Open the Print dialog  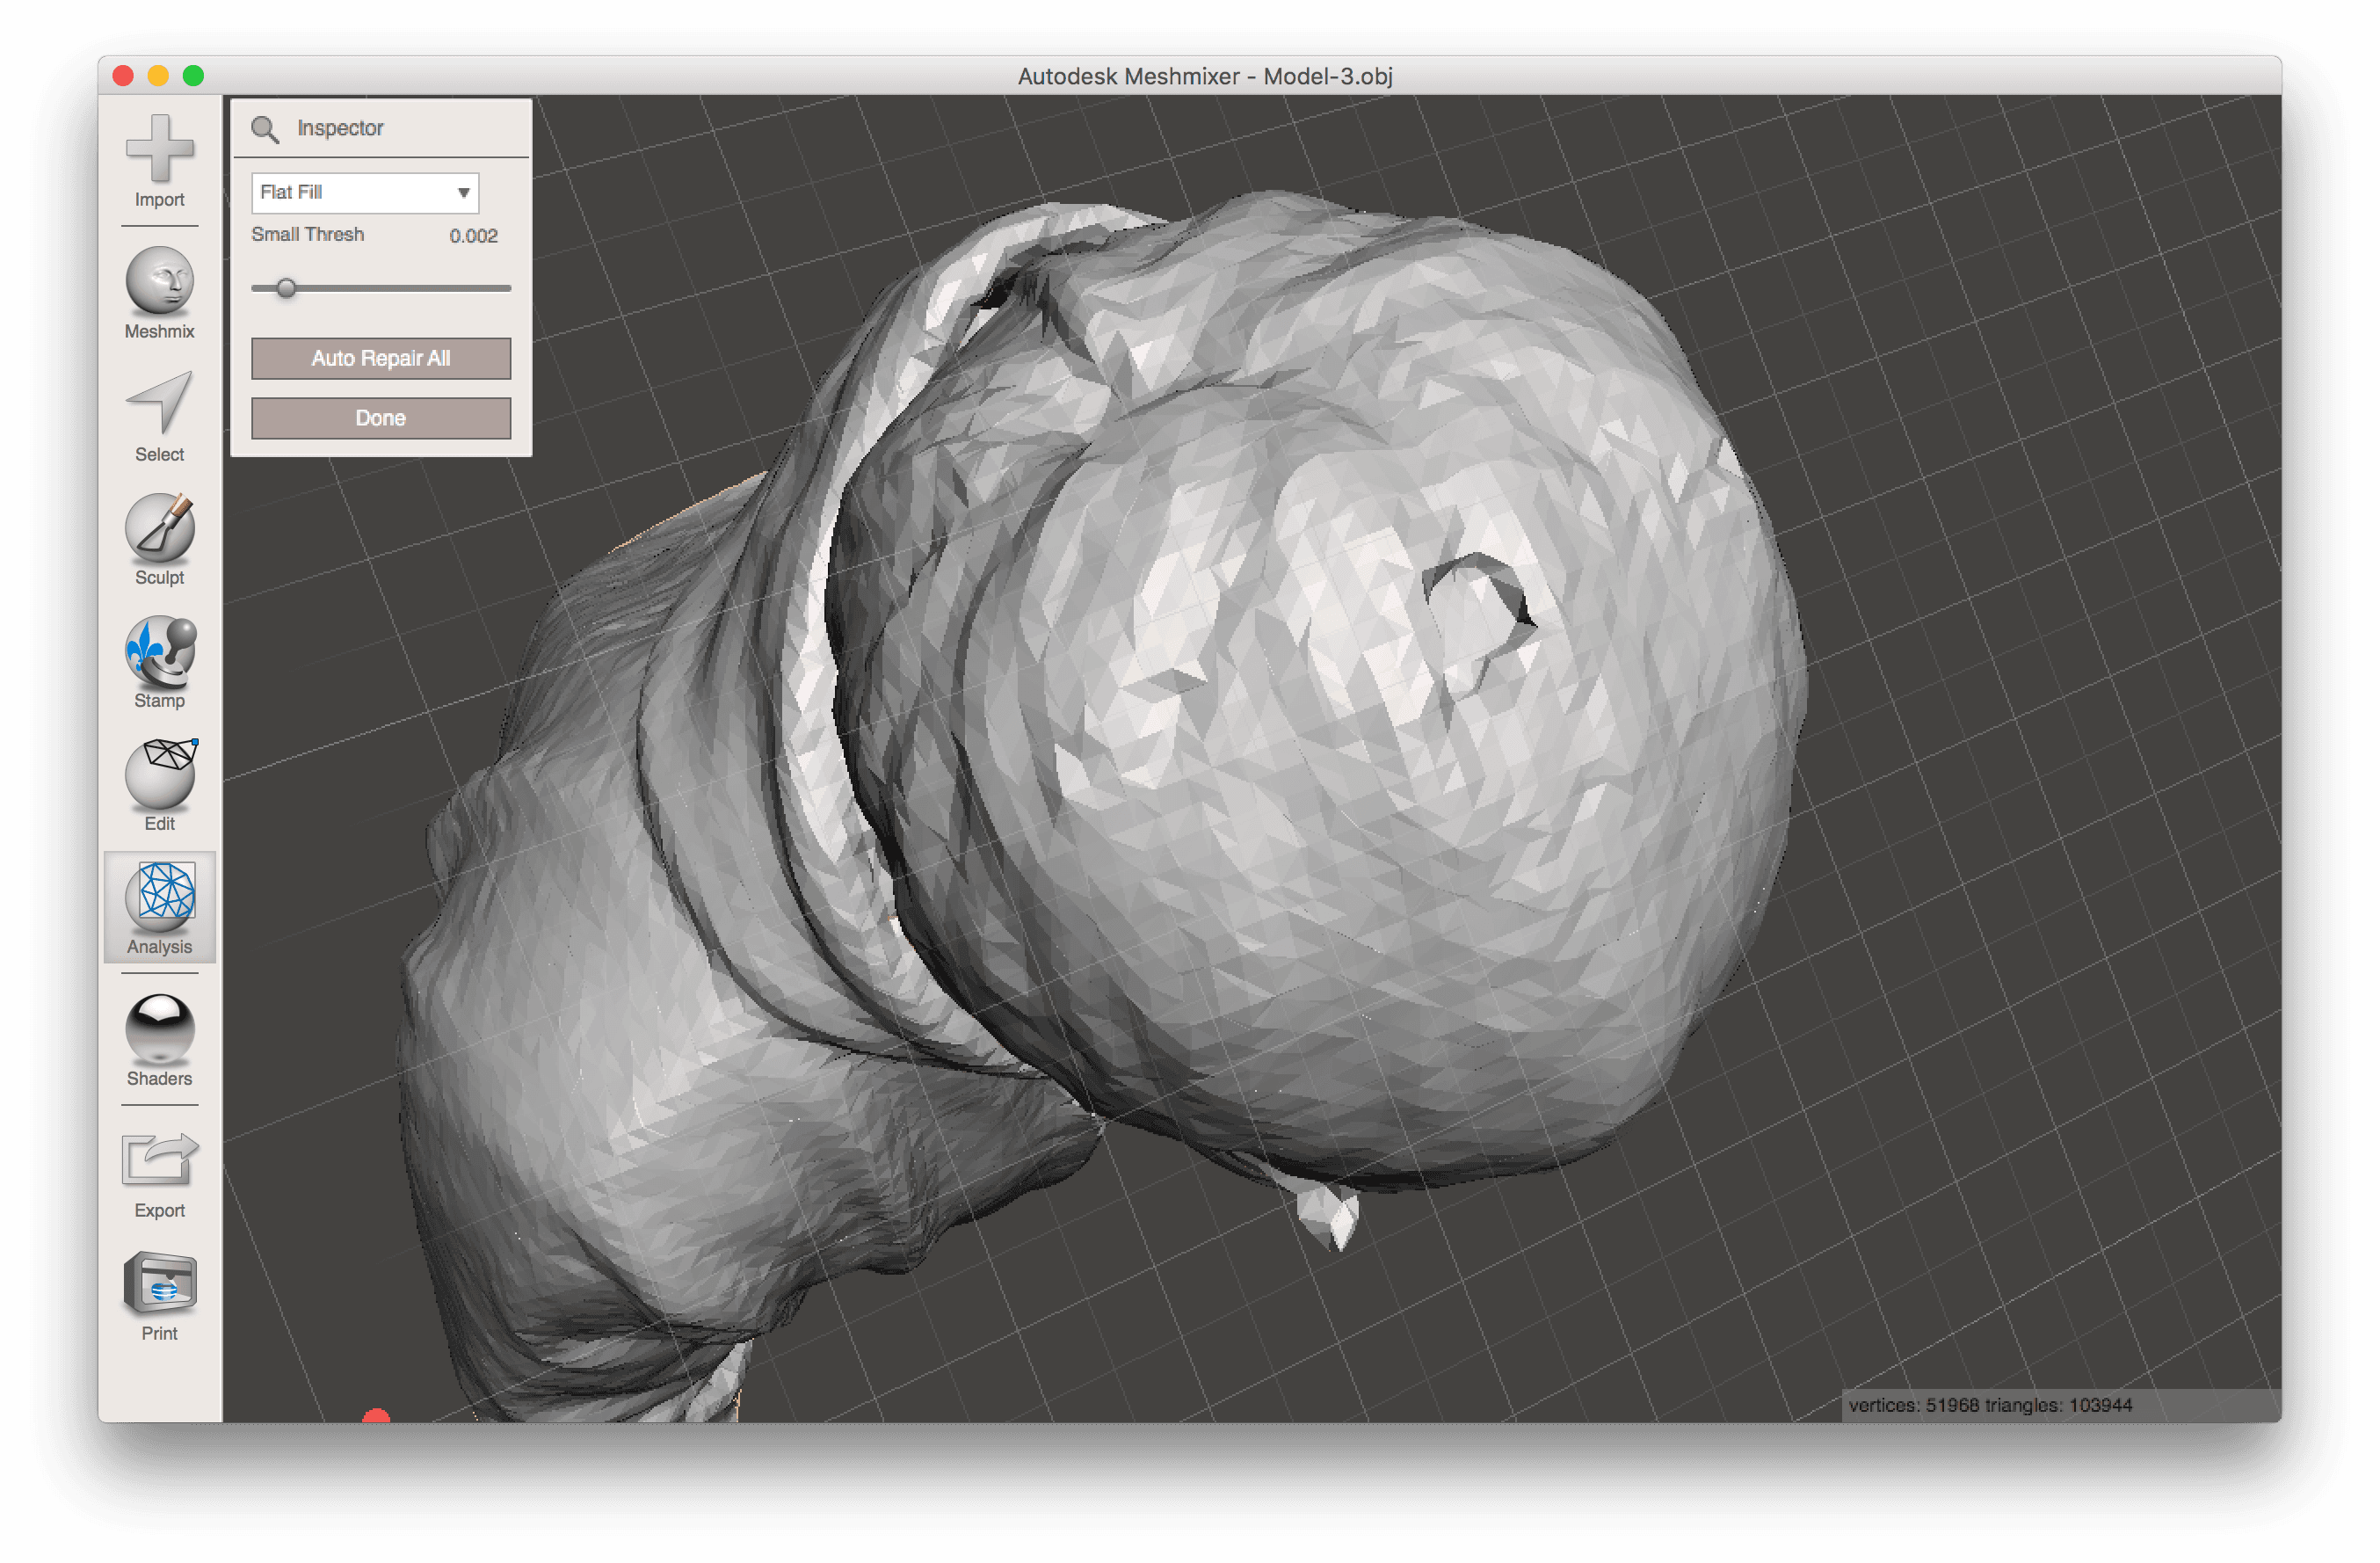click(159, 1295)
